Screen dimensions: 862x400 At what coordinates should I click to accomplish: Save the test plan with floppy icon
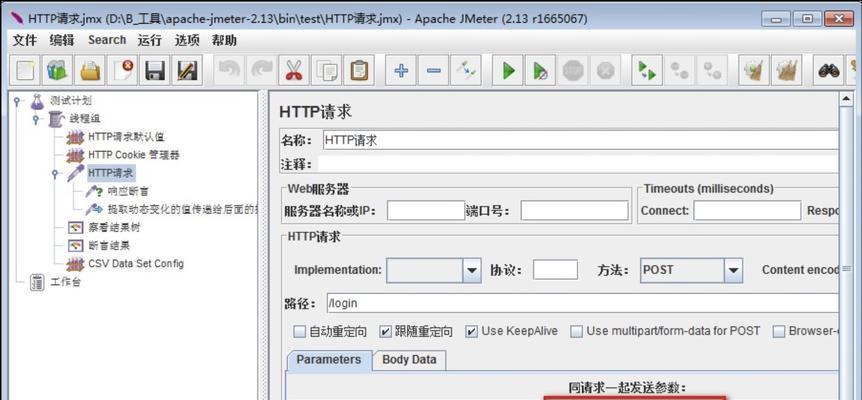(154, 70)
